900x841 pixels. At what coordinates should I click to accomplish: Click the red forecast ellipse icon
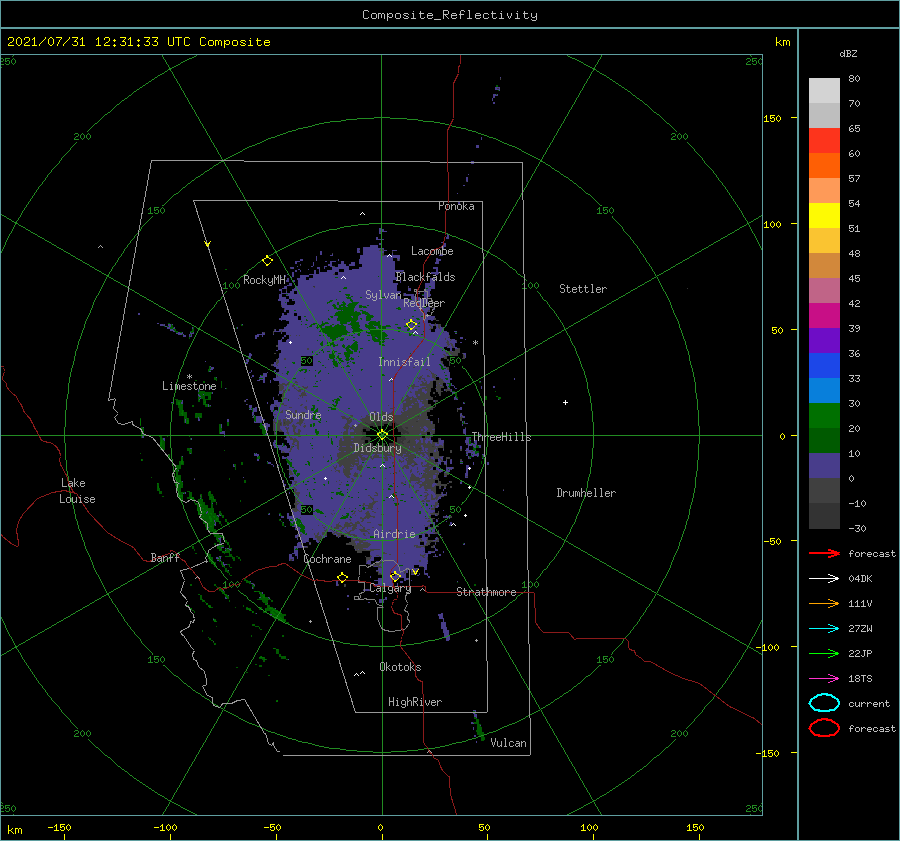coord(824,728)
